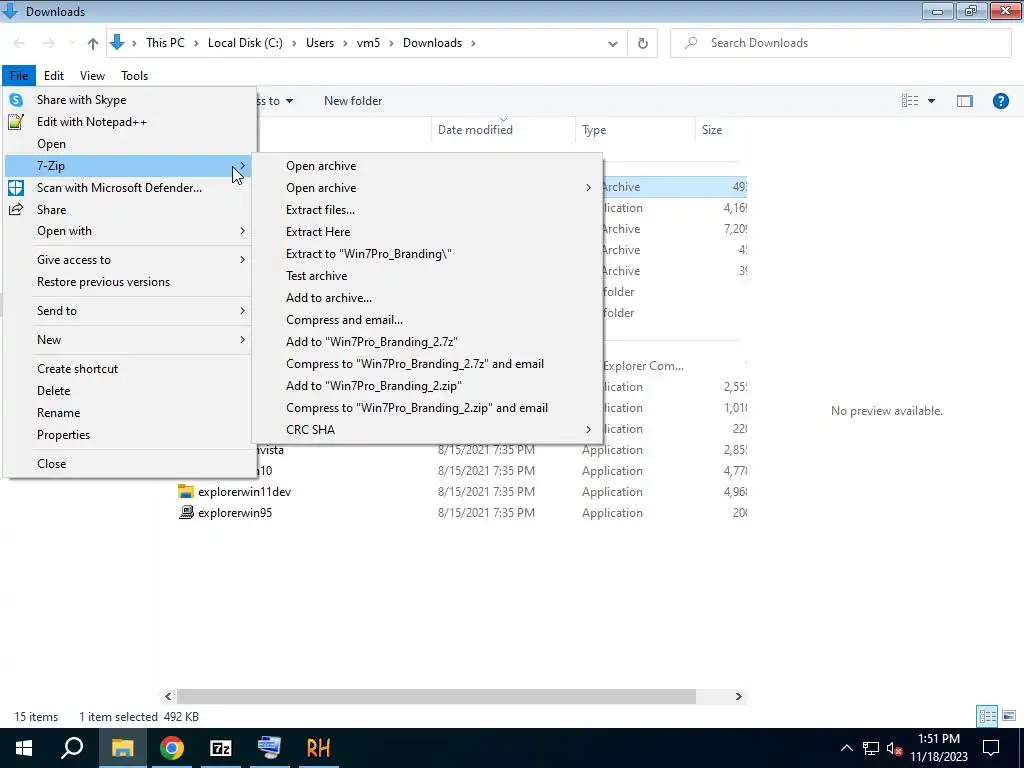Go back with the back arrow
1024x768 pixels.
(19, 43)
